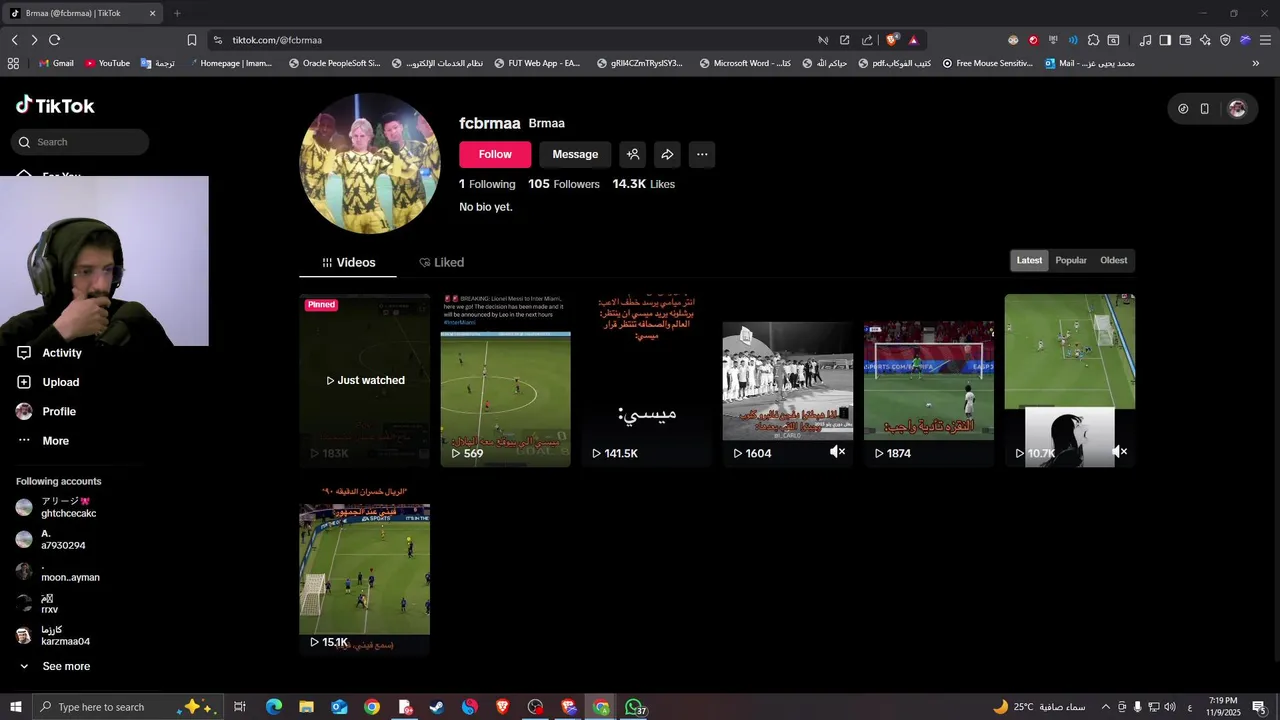Click the music note playlist icon in the toolbar
The image size is (1280, 720).
[x=1145, y=40]
